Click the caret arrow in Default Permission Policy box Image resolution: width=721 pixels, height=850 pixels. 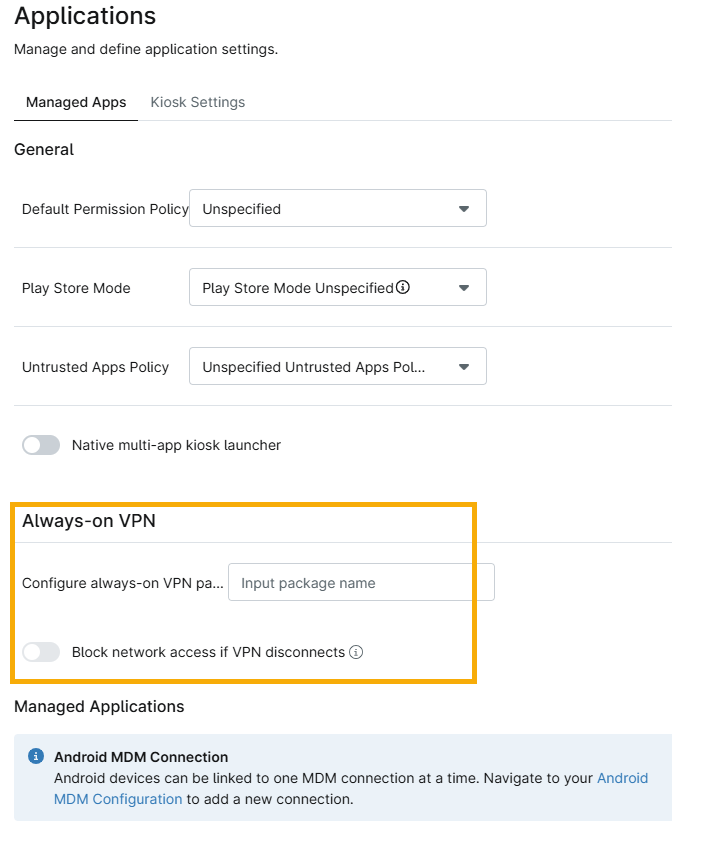point(463,209)
